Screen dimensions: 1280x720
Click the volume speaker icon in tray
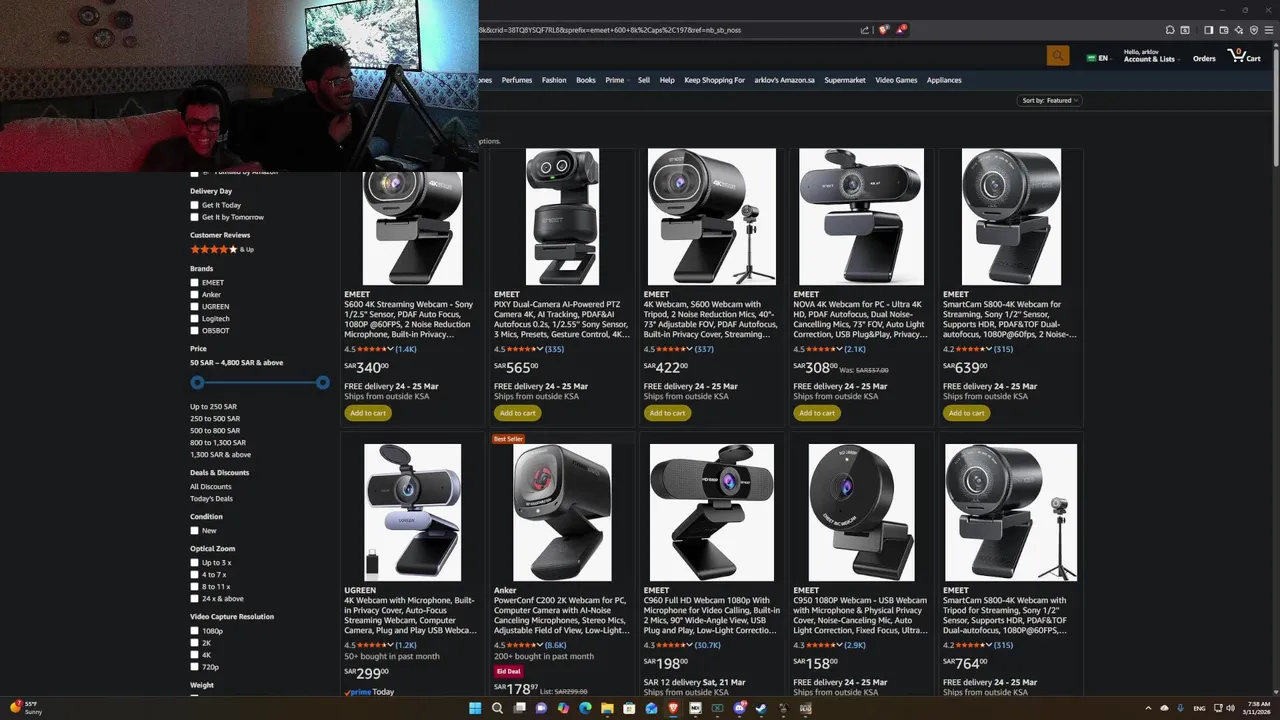1230,708
